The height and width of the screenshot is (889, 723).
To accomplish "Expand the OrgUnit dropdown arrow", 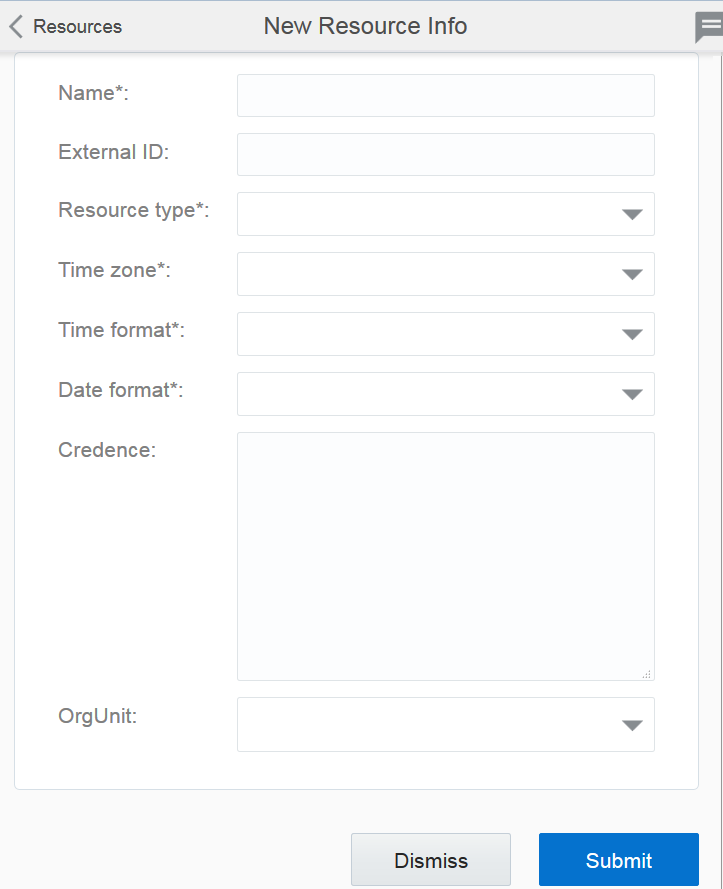I will point(631,725).
